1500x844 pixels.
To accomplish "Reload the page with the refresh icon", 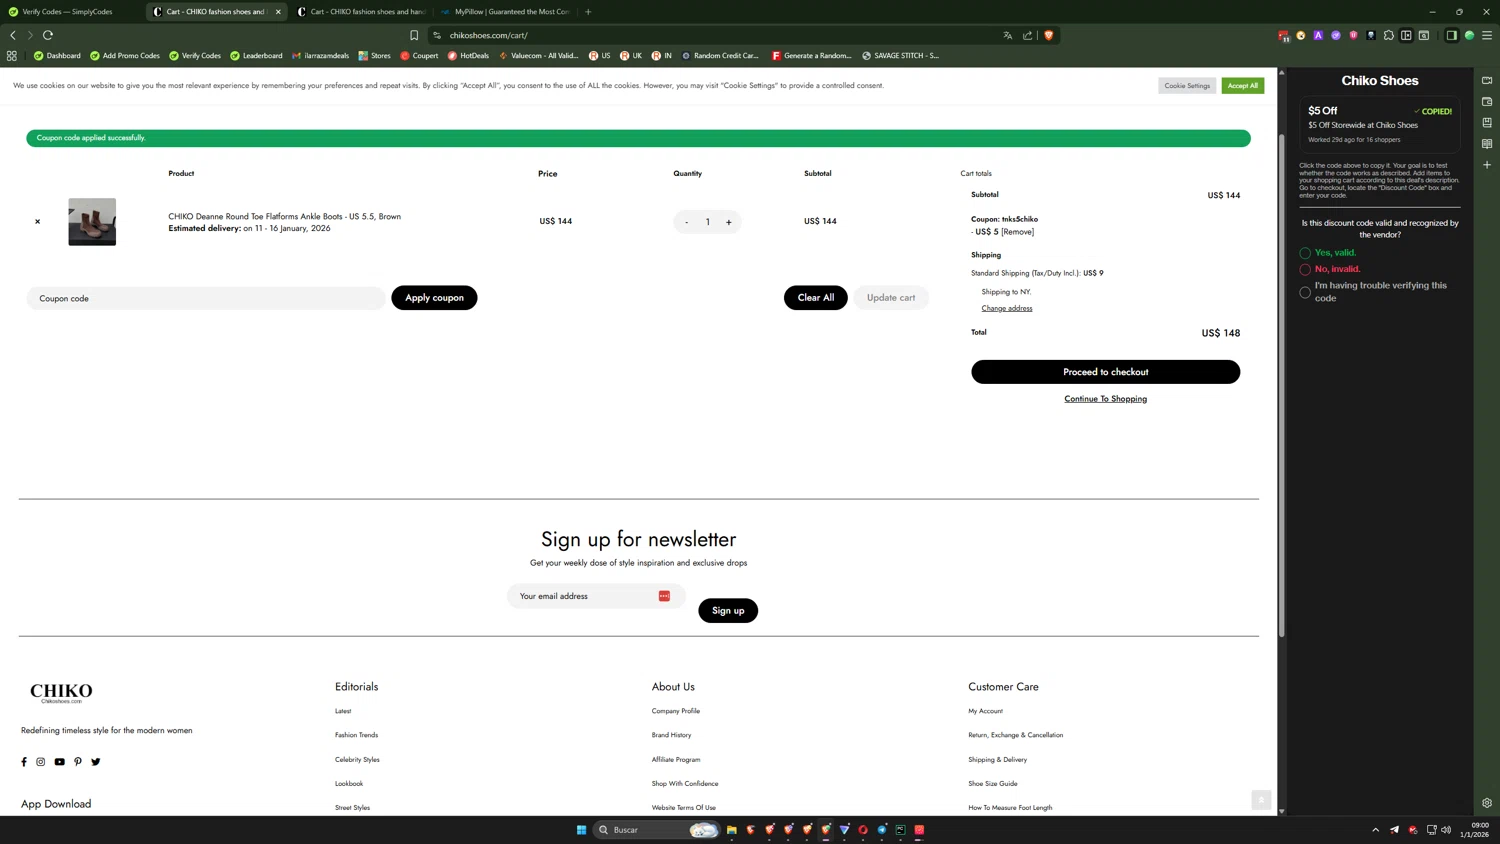I will (48, 35).
